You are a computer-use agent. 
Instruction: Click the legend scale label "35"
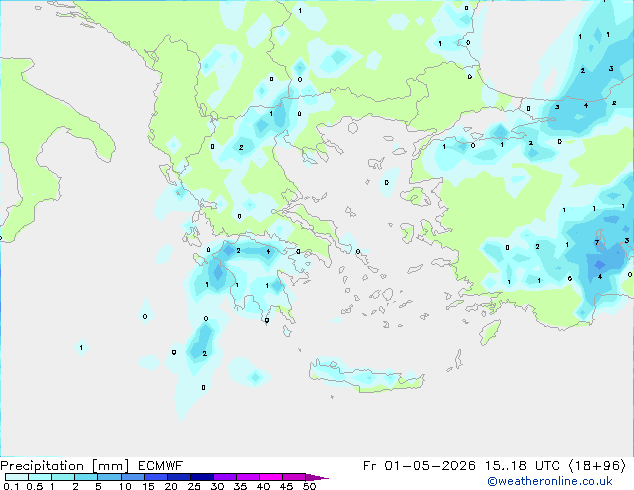pos(240,486)
